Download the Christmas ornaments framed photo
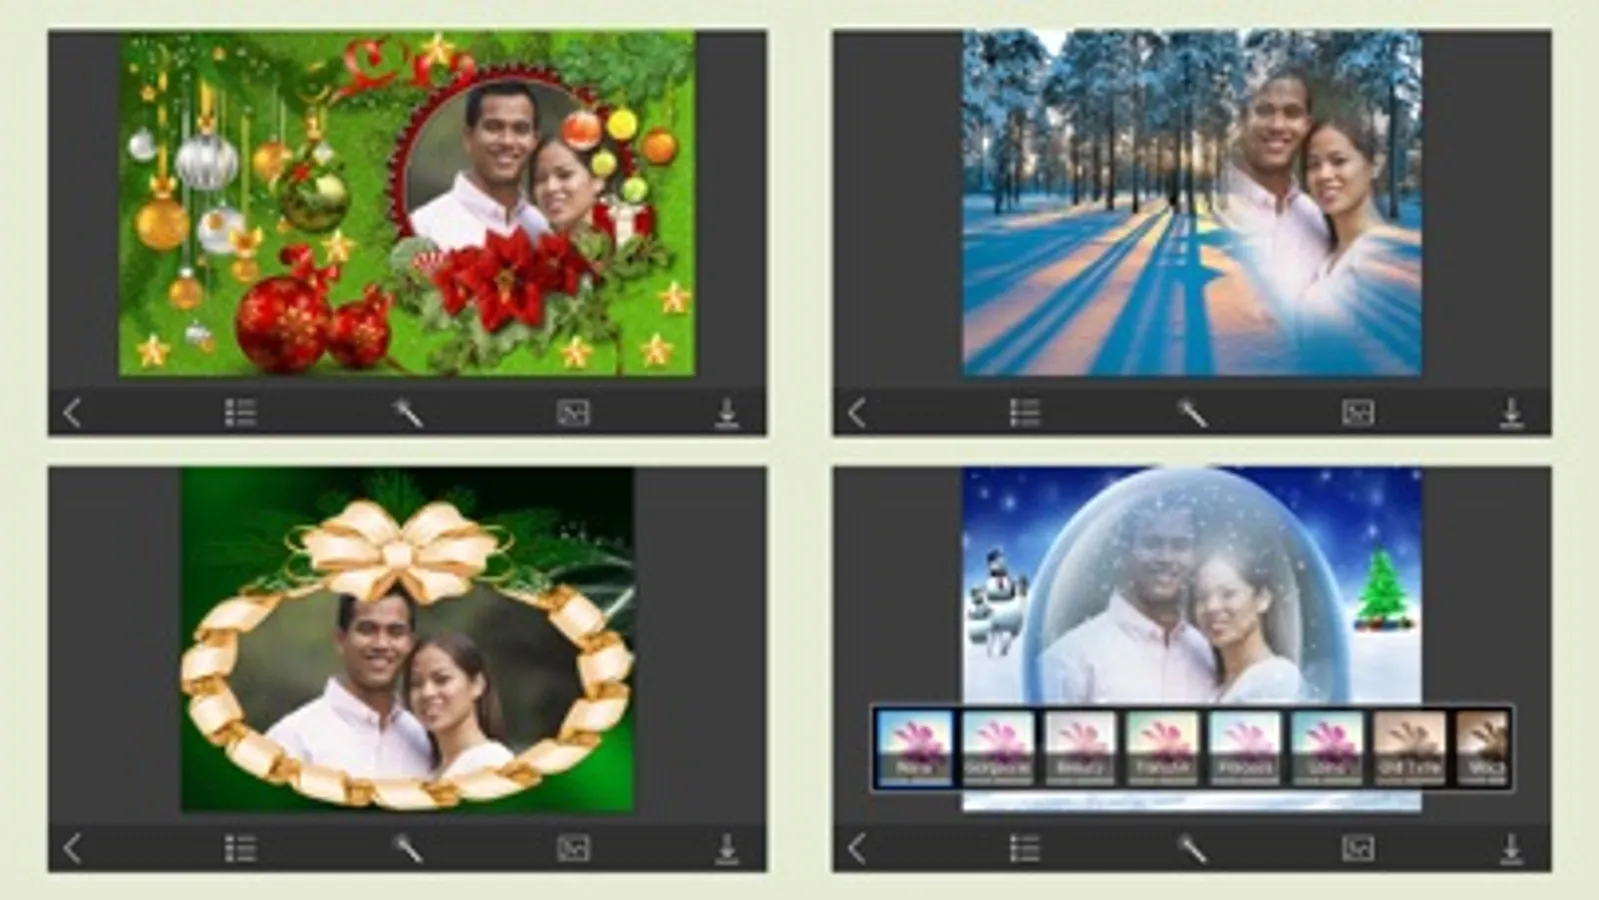The height and width of the screenshot is (900, 1599). [x=727, y=412]
